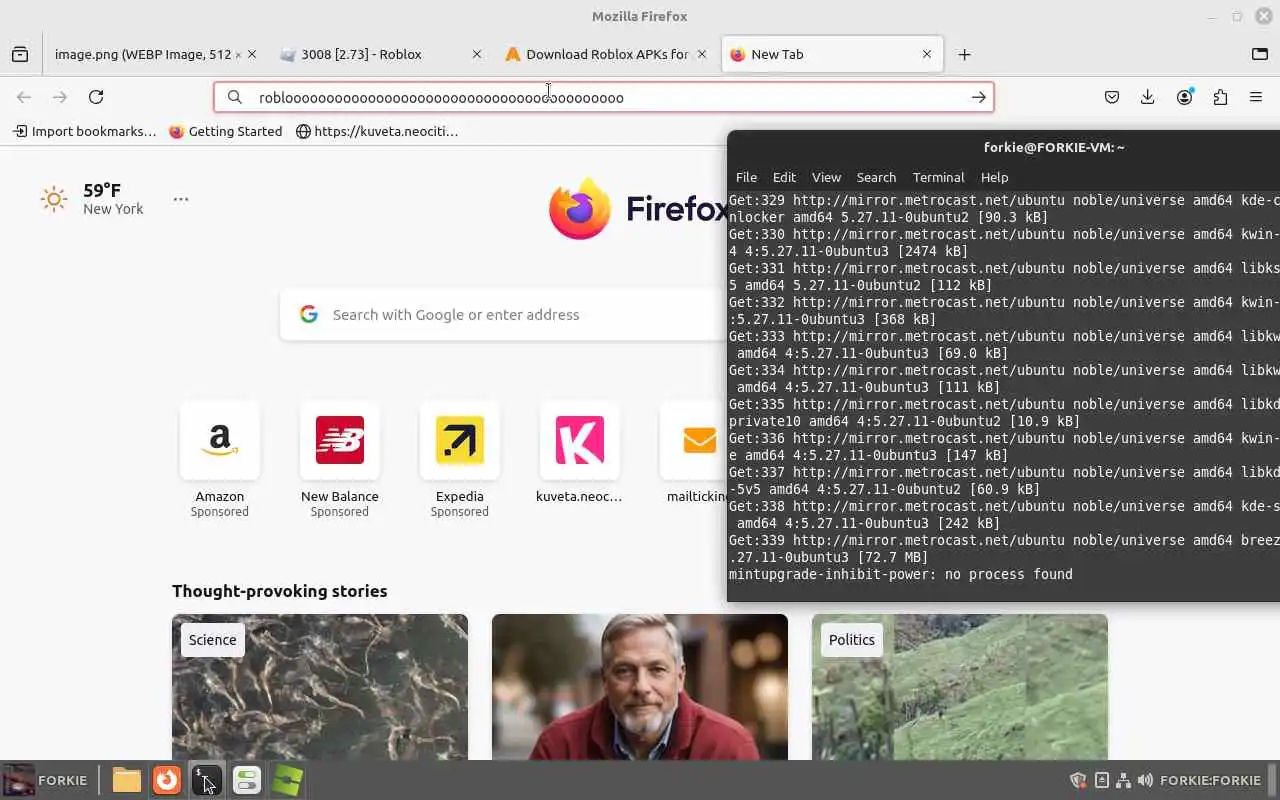This screenshot has width=1280, height=800.
Task: Open weather widget options ellipsis
Action: 181,199
